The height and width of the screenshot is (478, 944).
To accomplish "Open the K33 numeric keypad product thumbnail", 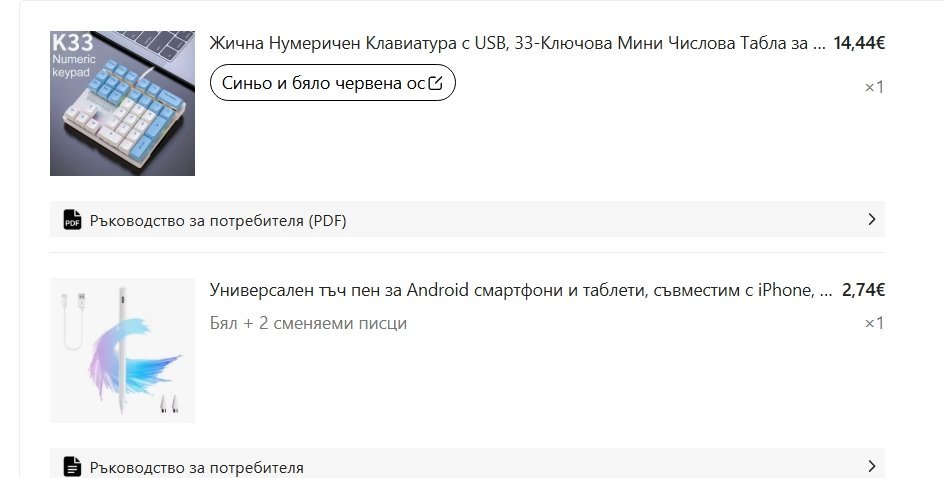I will [122, 103].
